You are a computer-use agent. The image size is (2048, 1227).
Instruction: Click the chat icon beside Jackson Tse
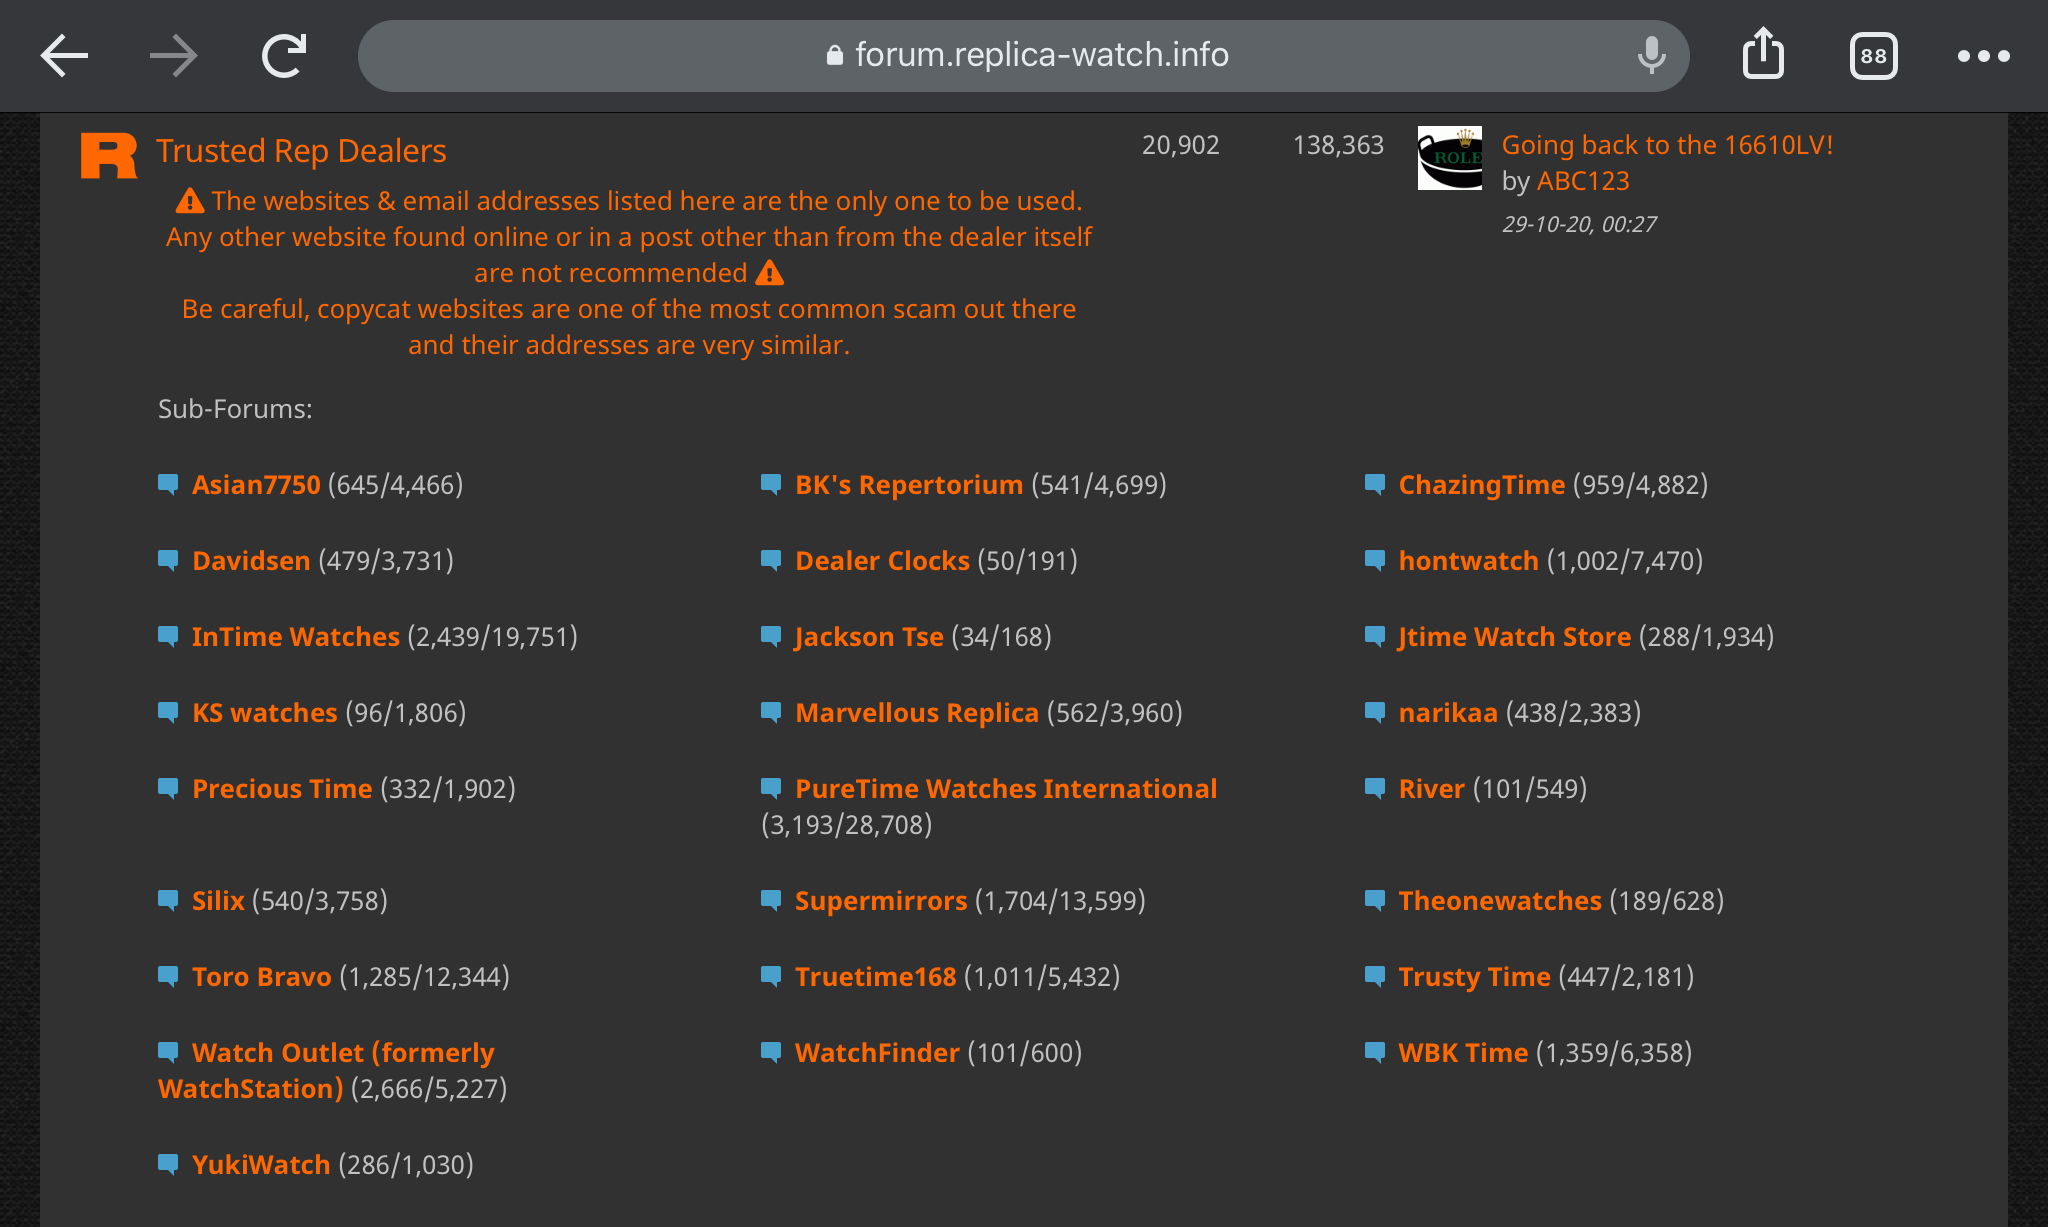[771, 636]
